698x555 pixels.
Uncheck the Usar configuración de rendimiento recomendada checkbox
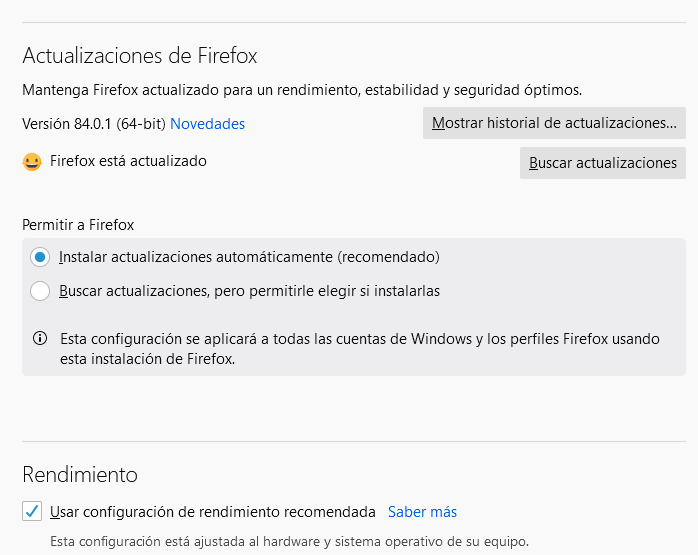32,512
